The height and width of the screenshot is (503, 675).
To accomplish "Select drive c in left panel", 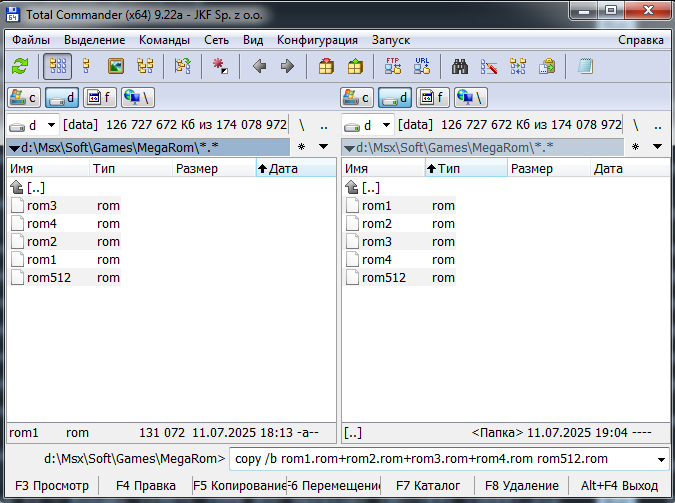I will click(x=24, y=98).
